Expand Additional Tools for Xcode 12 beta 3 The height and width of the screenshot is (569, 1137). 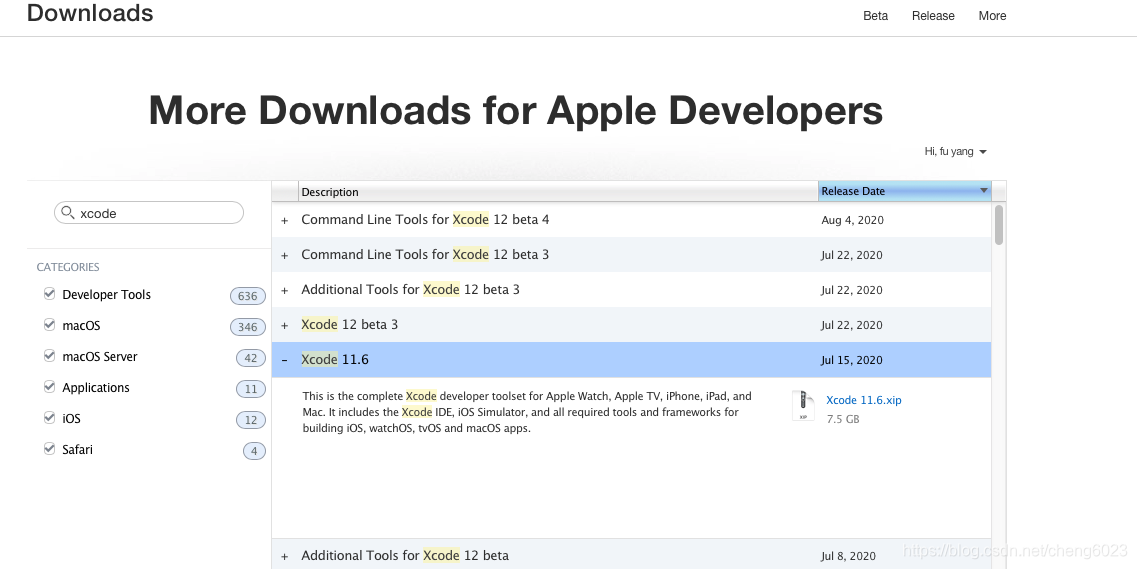click(285, 290)
